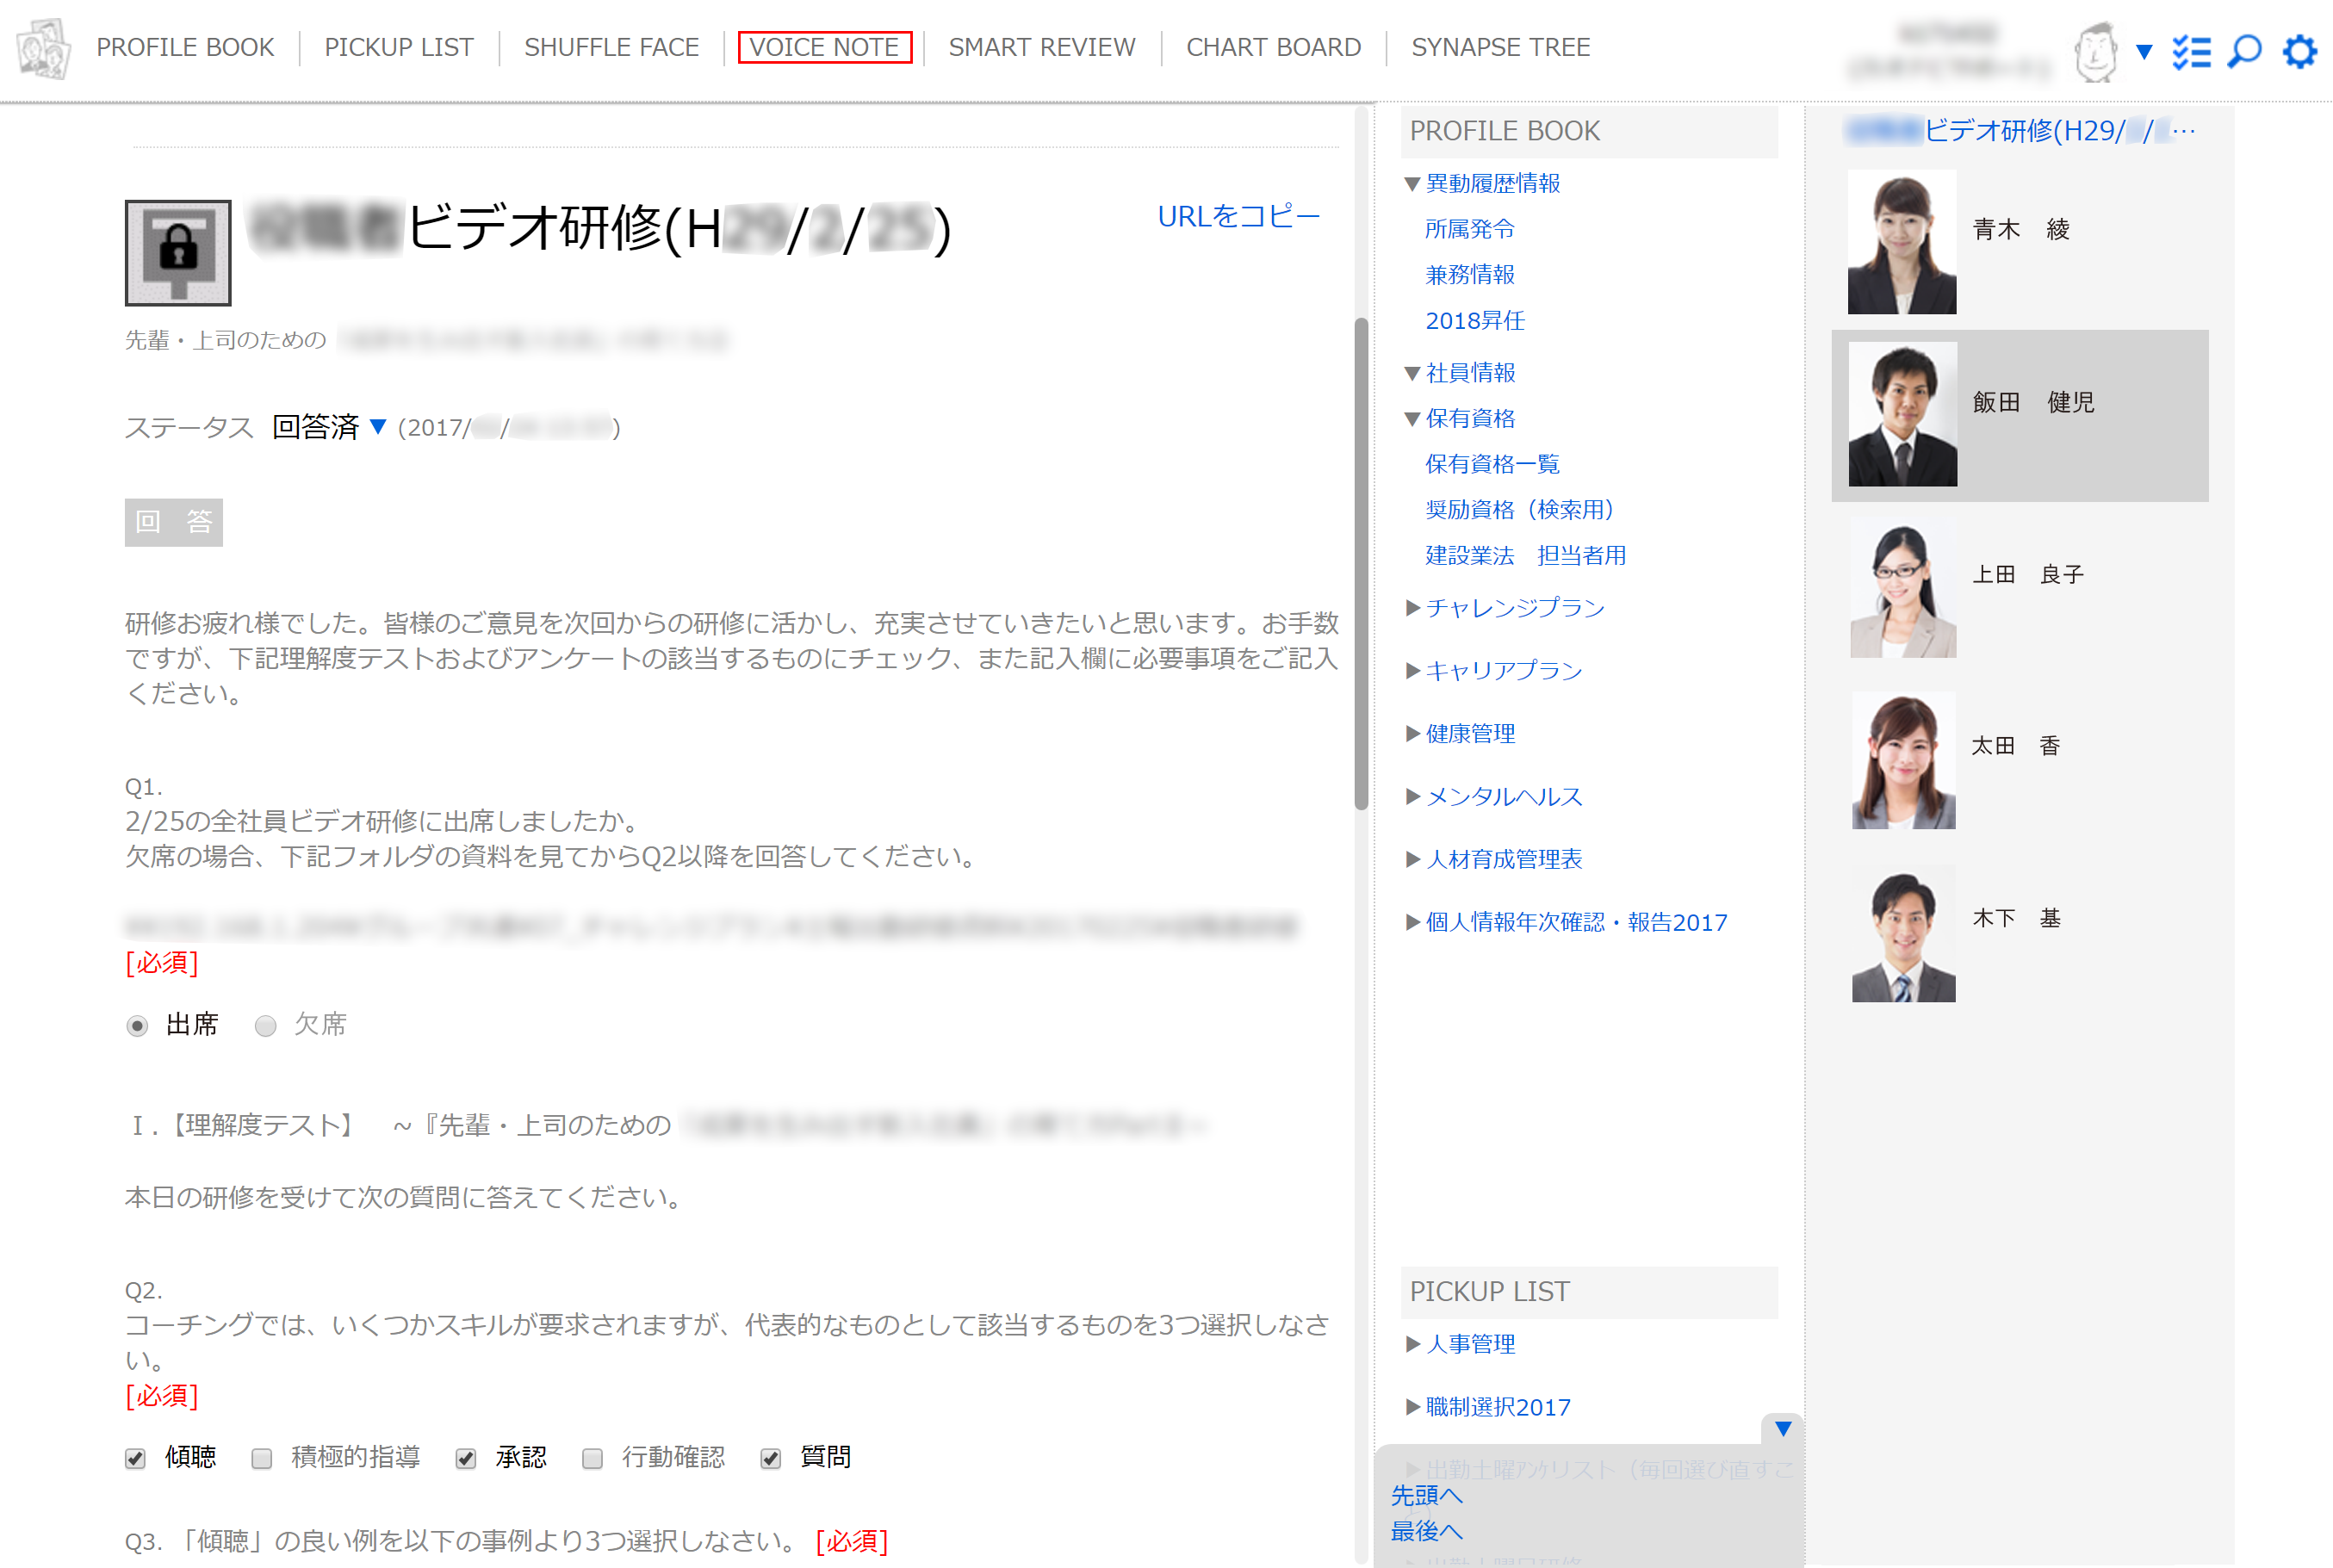Image resolution: width=2333 pixels, height=1568 pixels.
Task: Open the user menu dropdown arrow
Action: pyautogui.click(x=2143, y=51)
